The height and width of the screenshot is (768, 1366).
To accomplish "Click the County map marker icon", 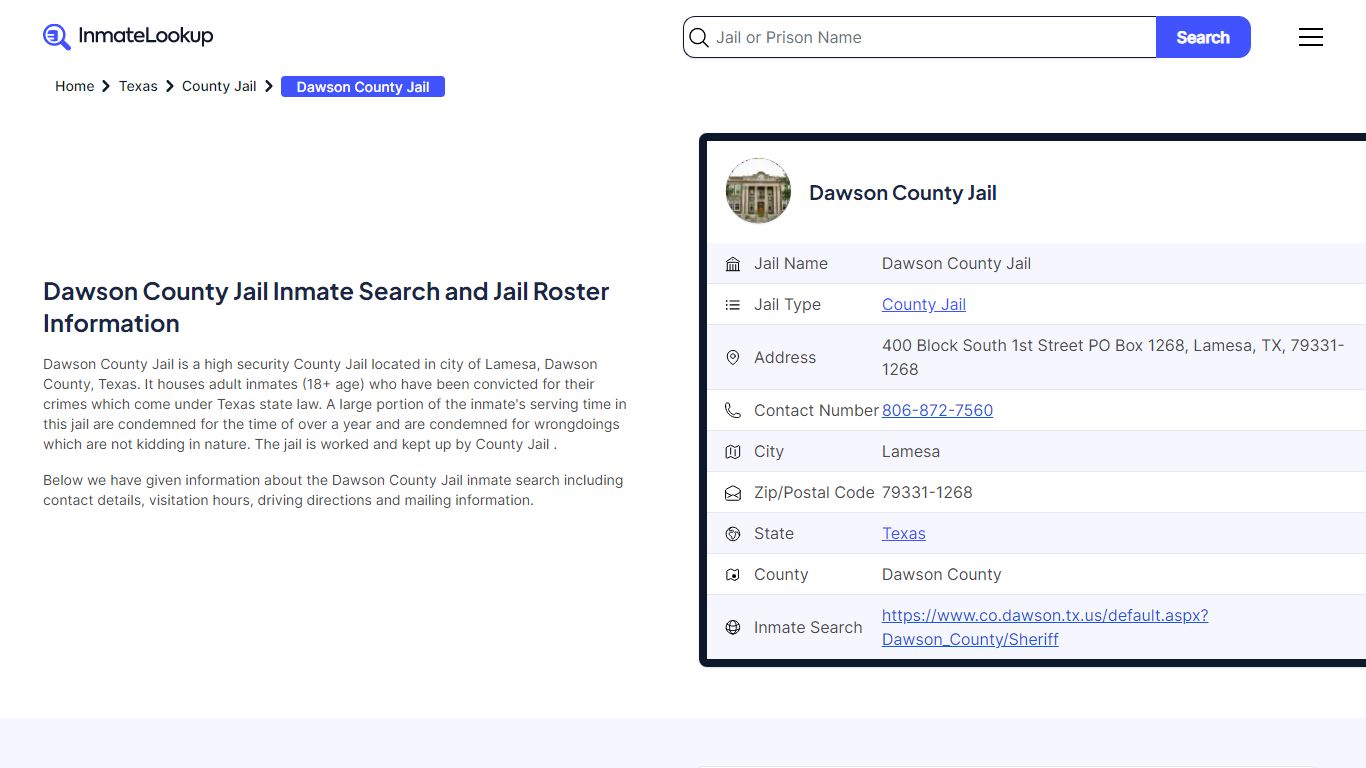I will [x=733, y=575].
